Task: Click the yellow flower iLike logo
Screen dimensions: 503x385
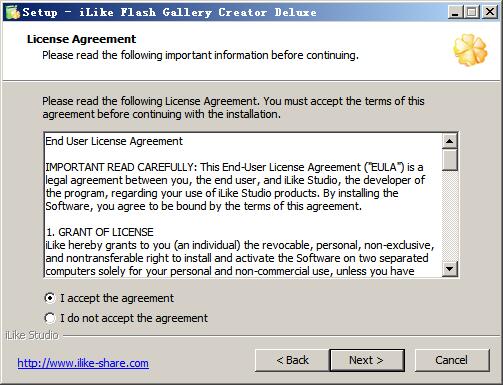Action: (x=470, y=50)
